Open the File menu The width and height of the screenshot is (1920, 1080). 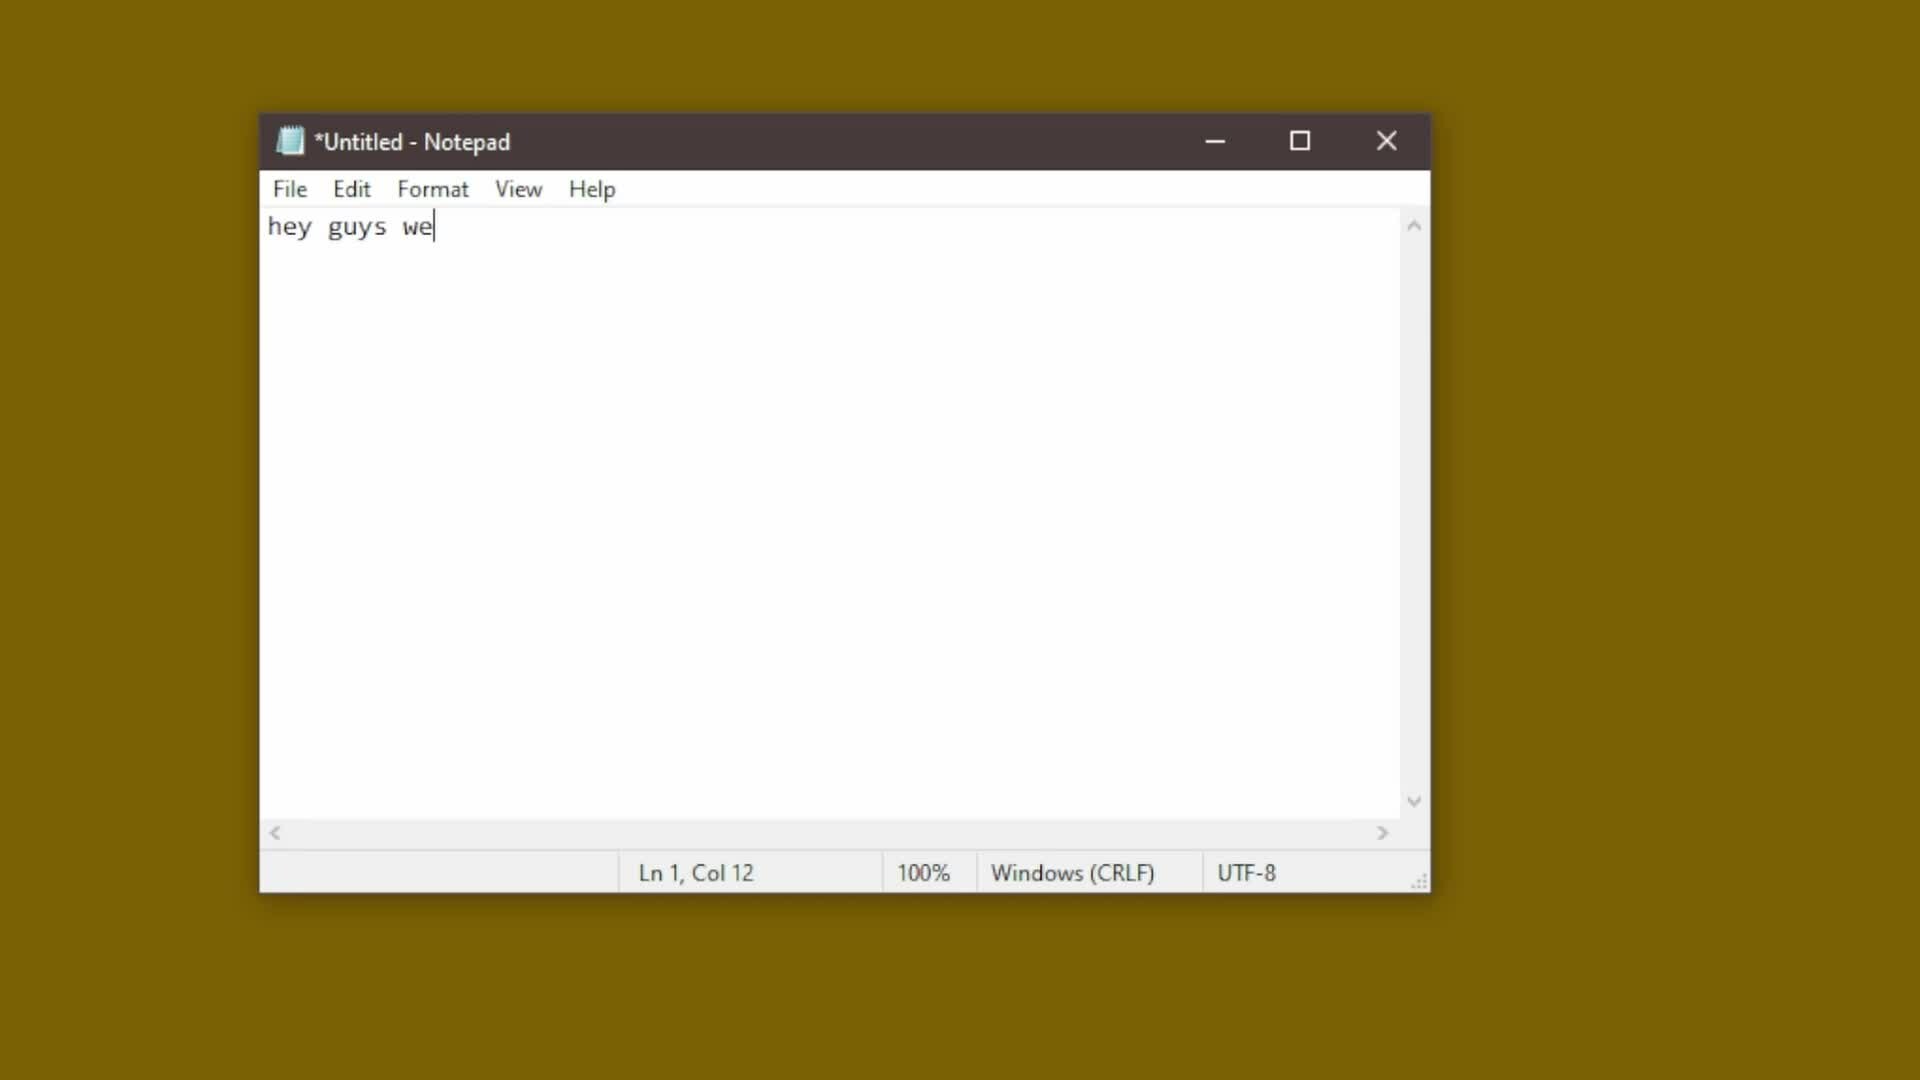tap(290, 189)
